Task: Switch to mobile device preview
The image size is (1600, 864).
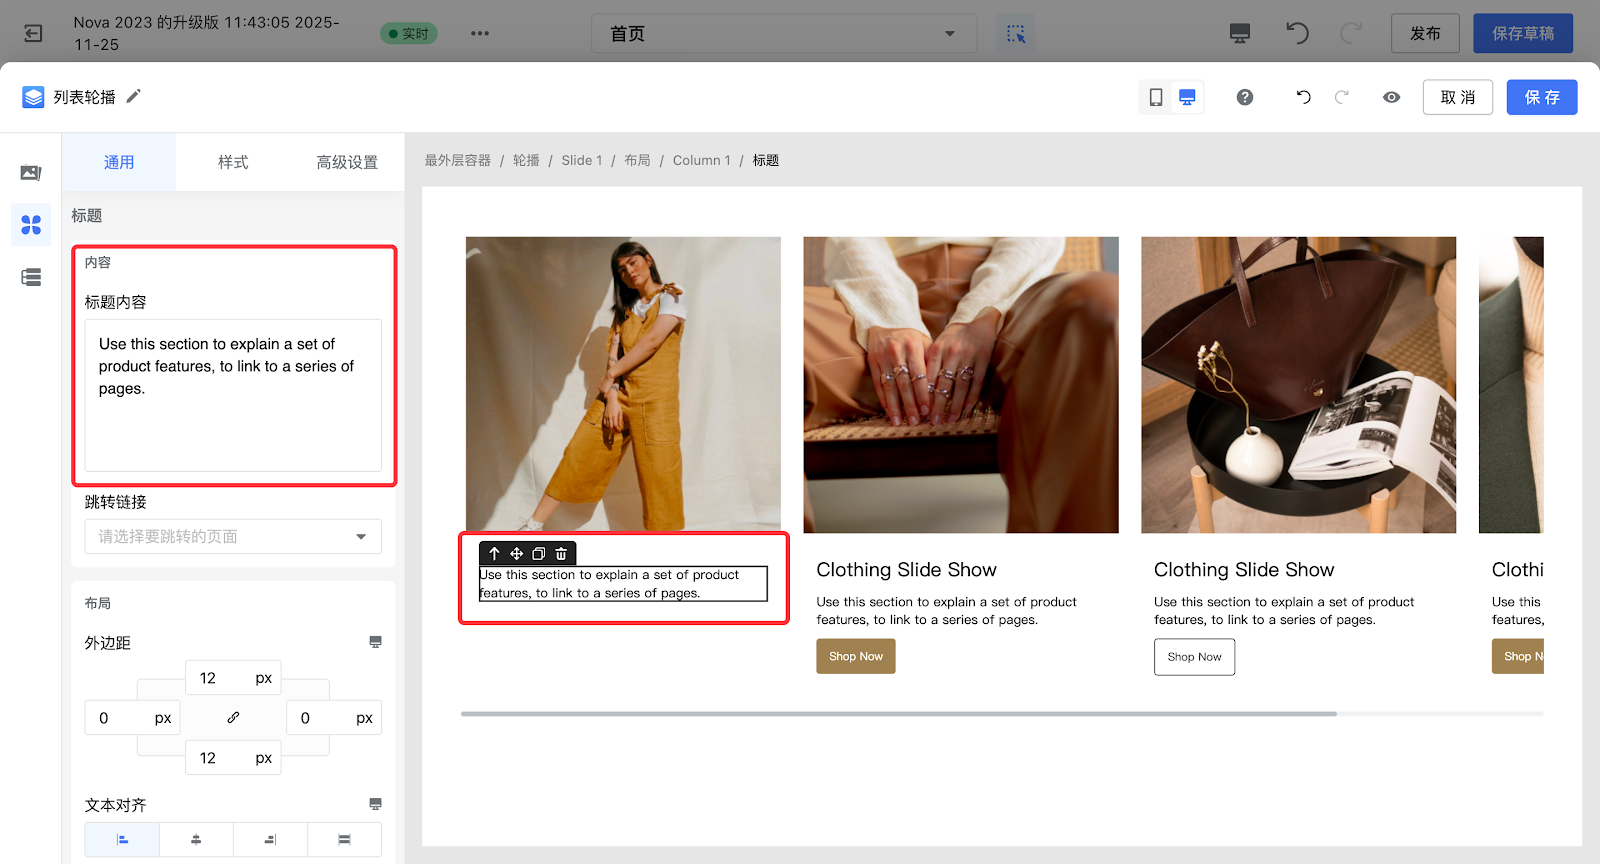Action: (1156, 97)
